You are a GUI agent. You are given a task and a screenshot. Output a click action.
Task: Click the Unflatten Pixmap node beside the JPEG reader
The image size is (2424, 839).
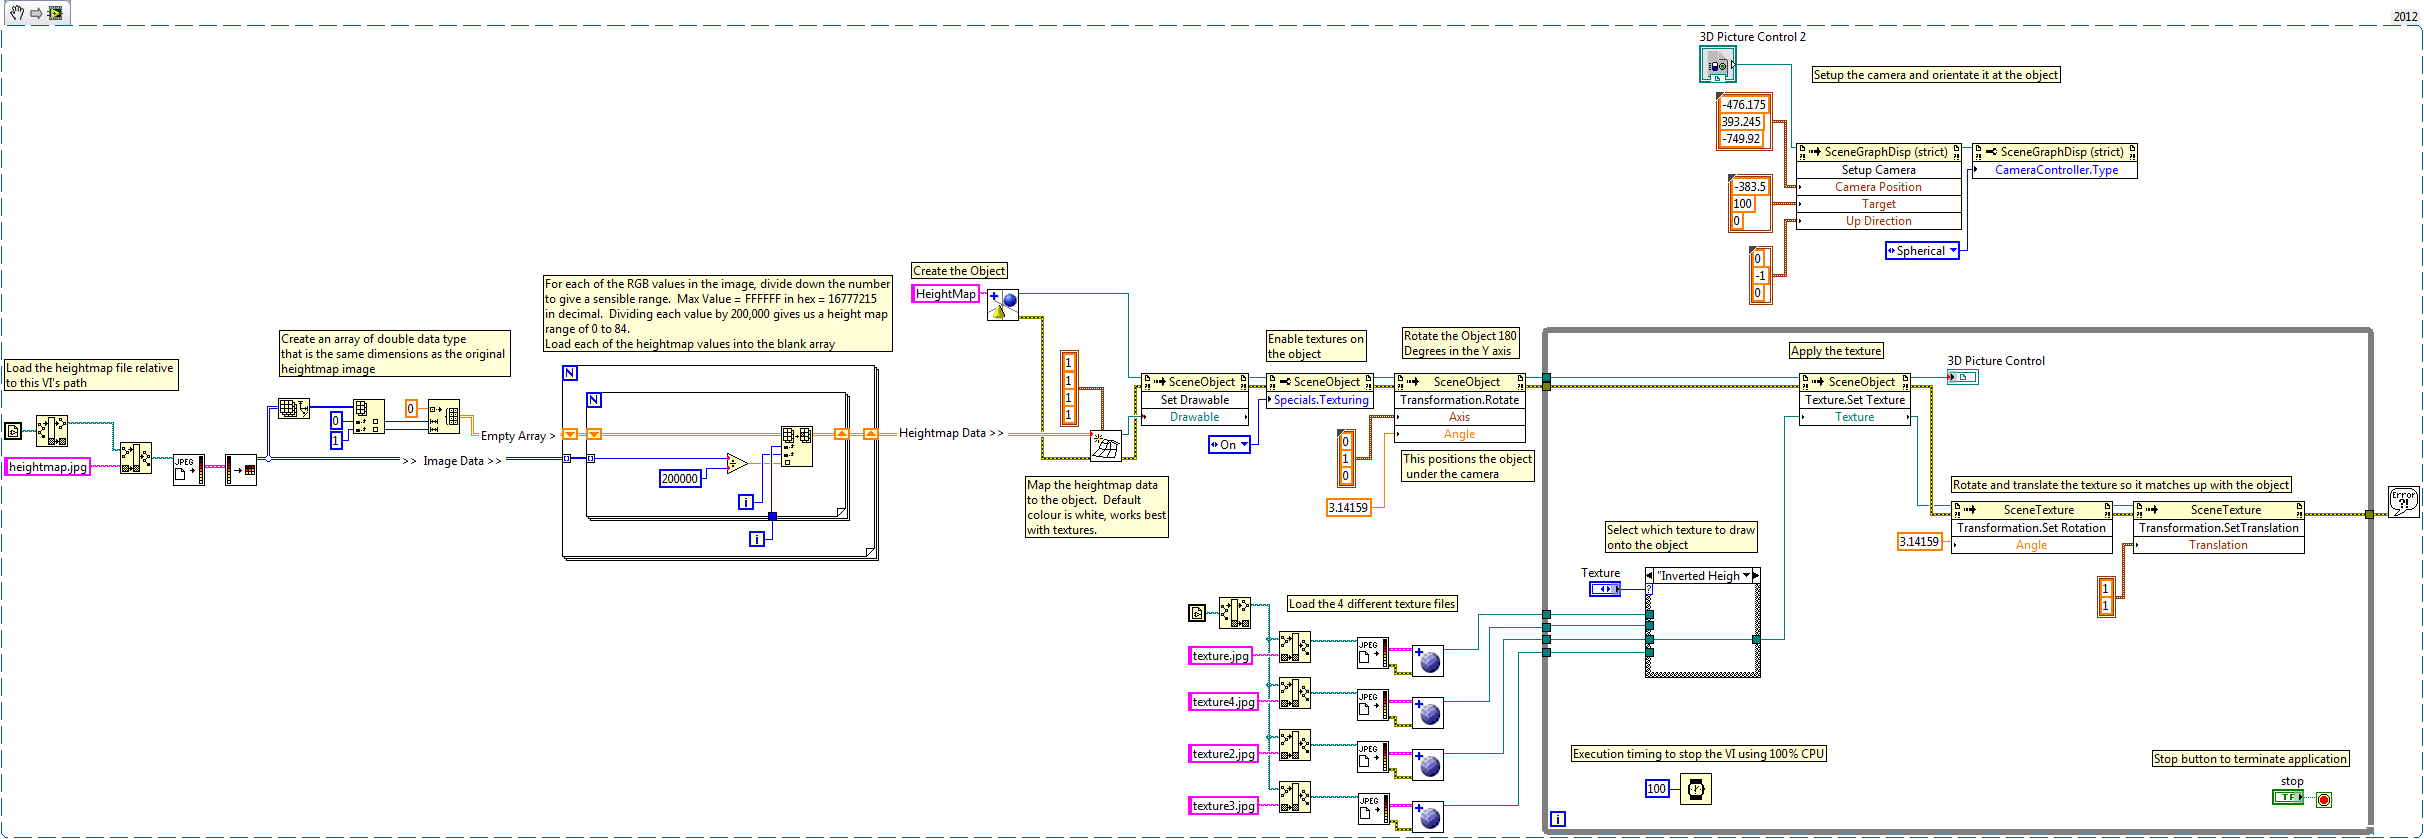(x=241, y=470)
